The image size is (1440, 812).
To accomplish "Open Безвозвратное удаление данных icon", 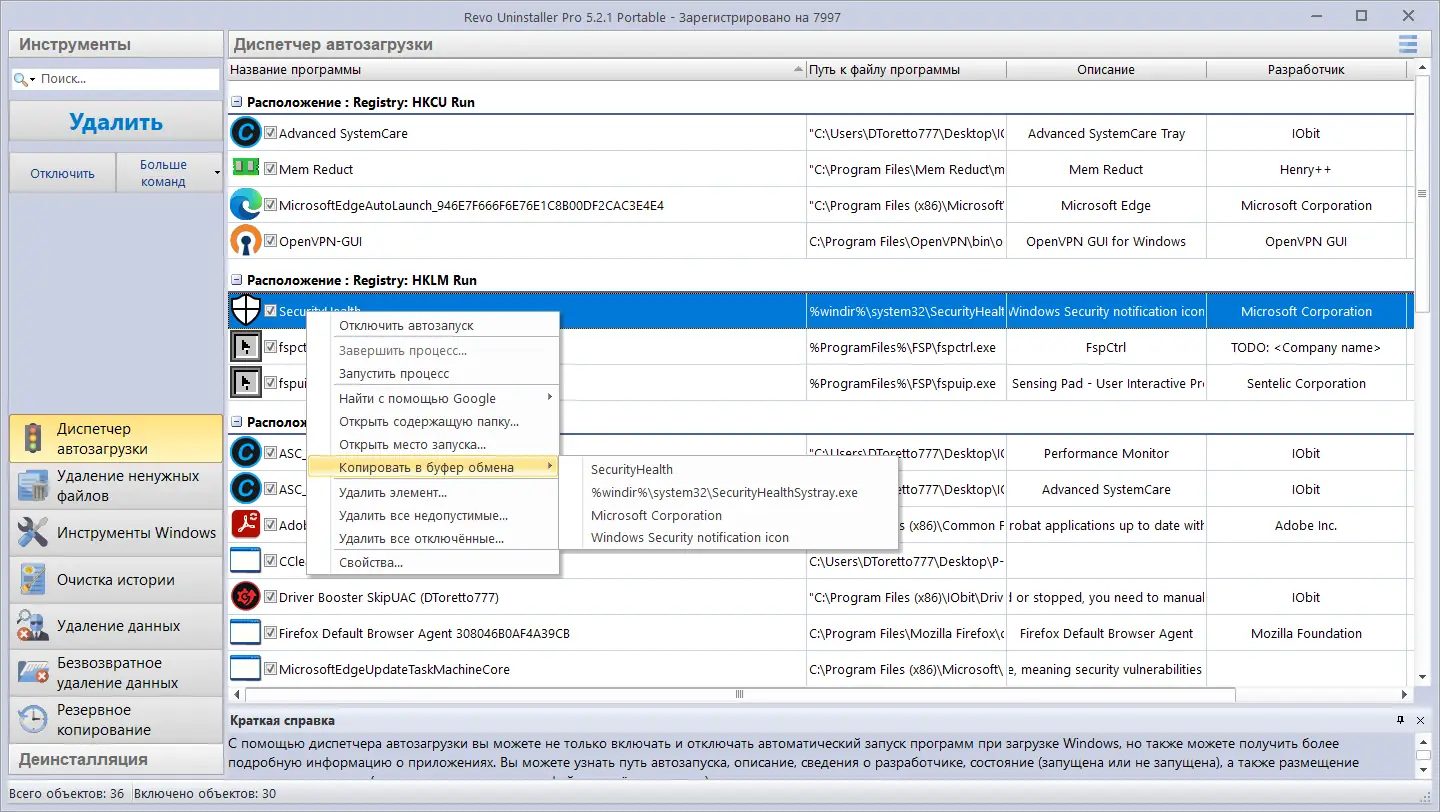I will coord(33,673).
